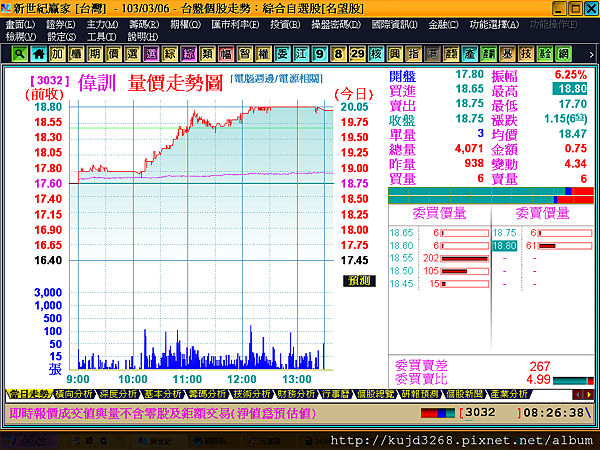Click the cyan 9 toolbar icon
Viewport: 600px width, 450px height.
point(320,54)
